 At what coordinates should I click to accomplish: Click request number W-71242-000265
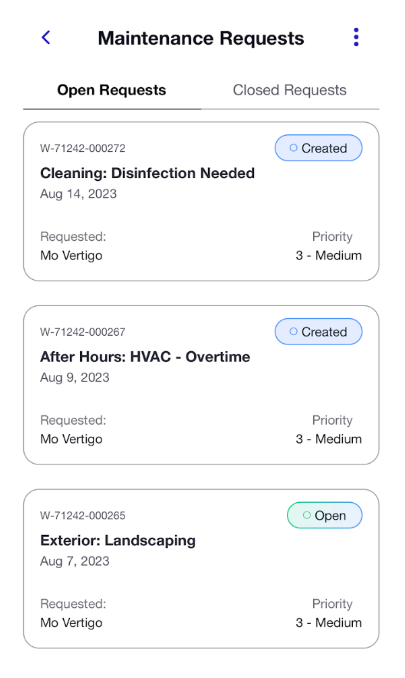pos(83,515)
